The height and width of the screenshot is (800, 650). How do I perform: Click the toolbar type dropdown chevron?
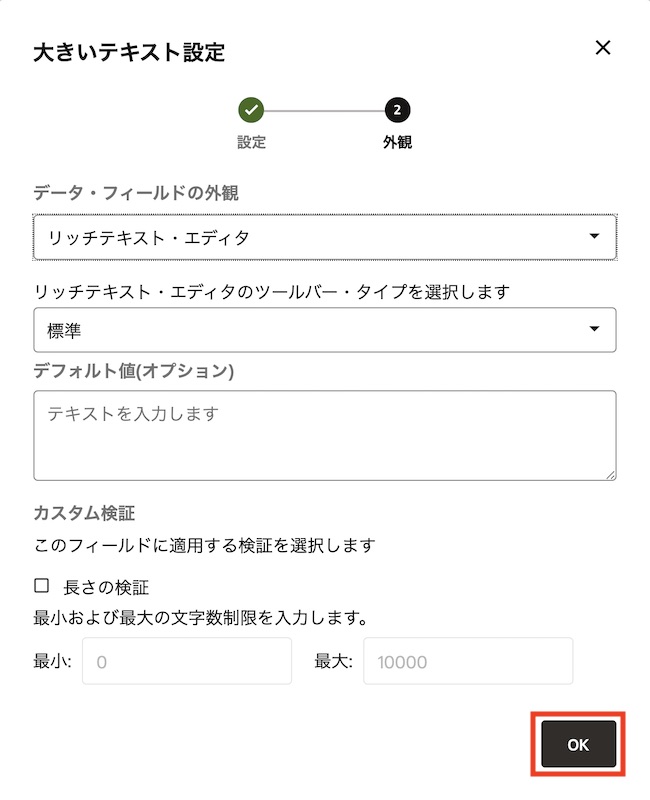[593, 329]
